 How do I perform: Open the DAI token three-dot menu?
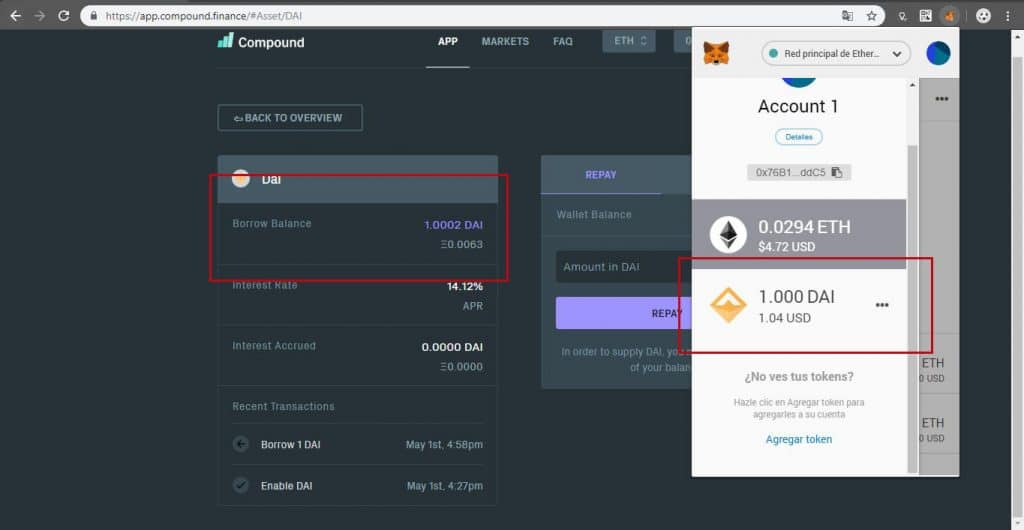tap(882, 305)
